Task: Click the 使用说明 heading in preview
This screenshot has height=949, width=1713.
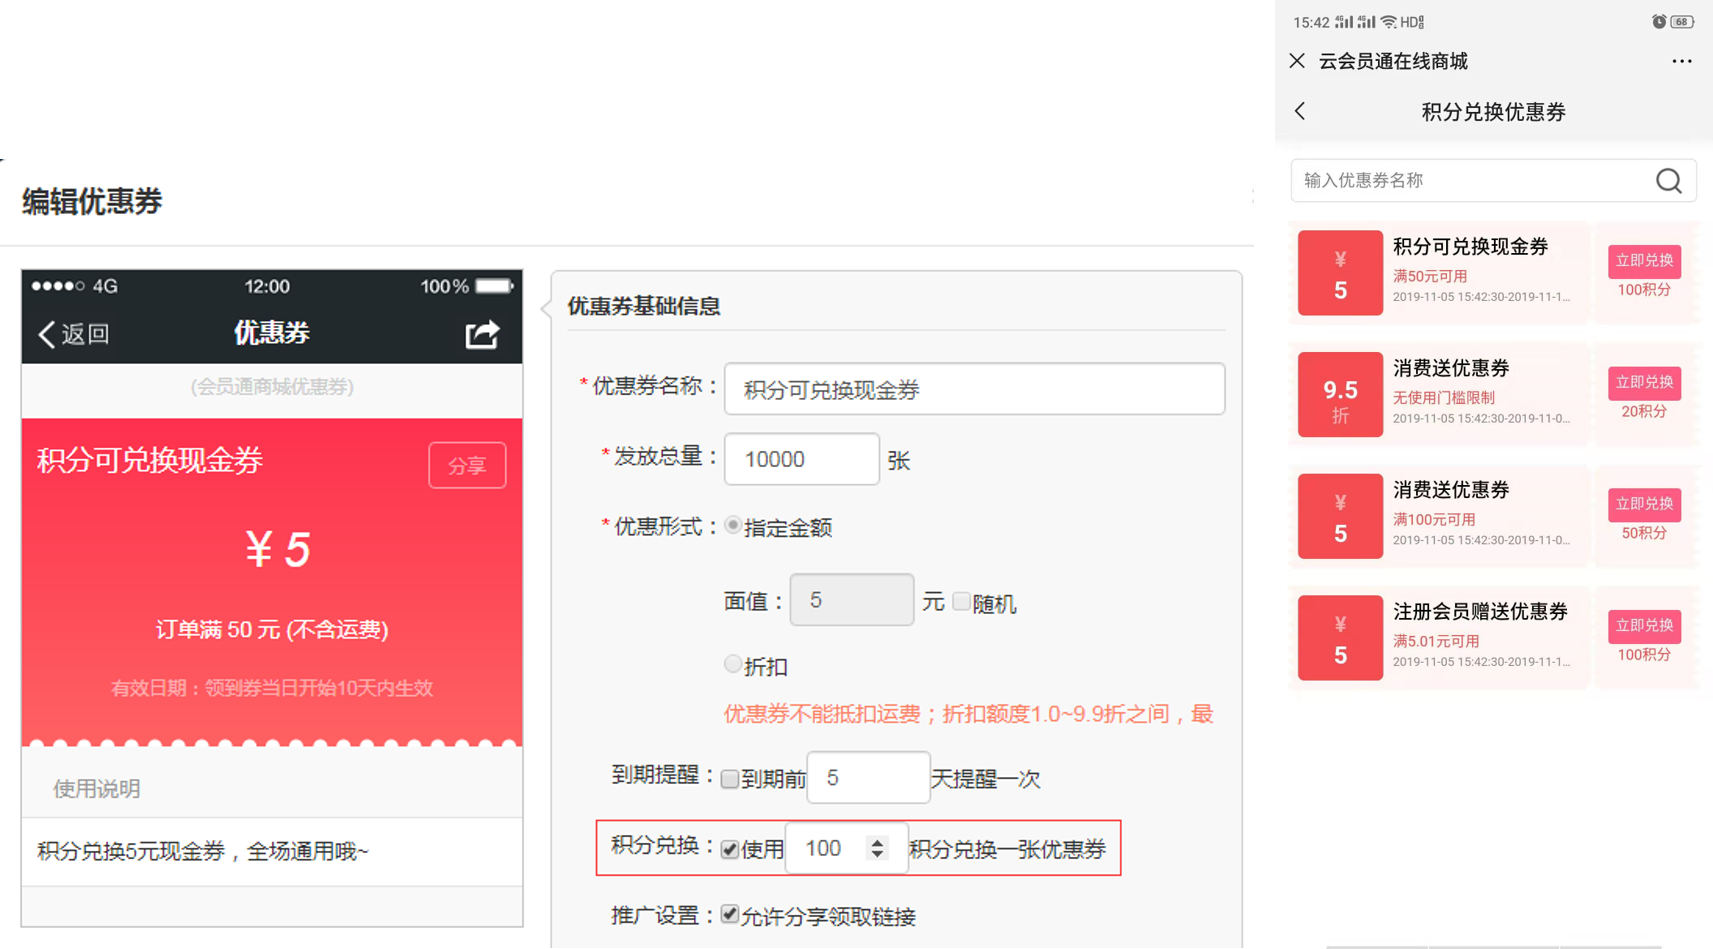Action: (97, 789)
